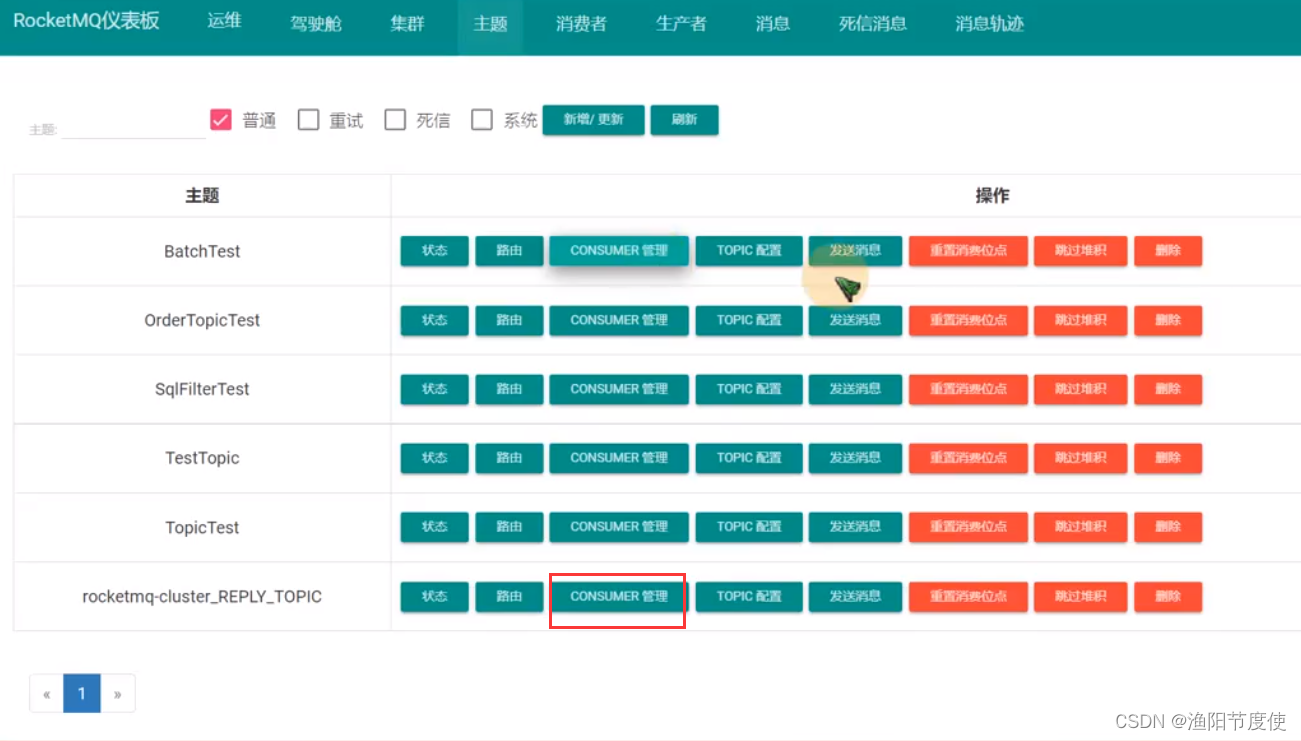Click 重置消费位点 for TestTopic

coord(968,458)
